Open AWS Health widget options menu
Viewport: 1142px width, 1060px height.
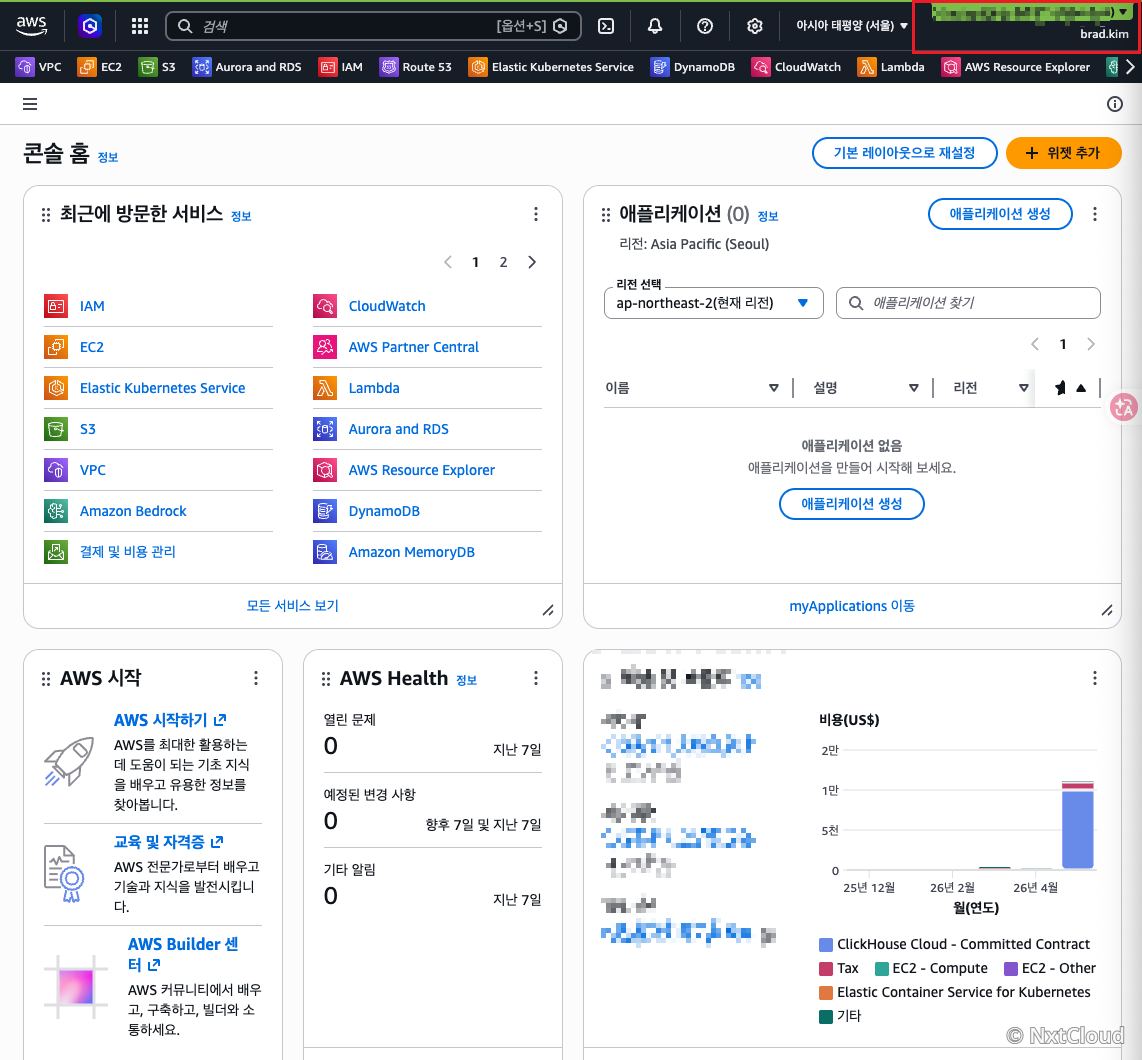(536, 678)
